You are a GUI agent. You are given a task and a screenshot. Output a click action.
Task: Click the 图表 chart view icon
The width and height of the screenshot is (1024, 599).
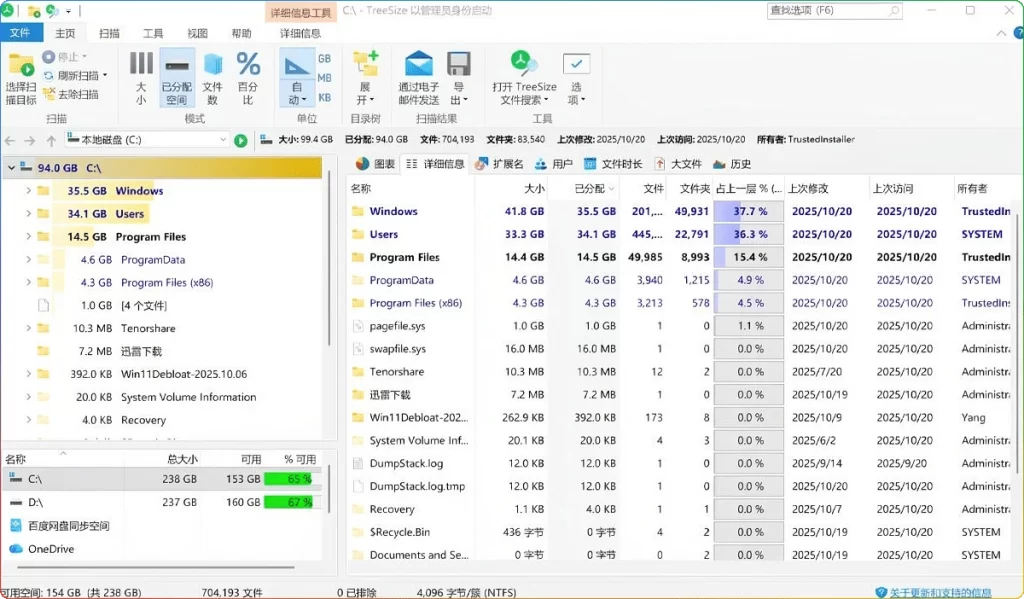374,164
